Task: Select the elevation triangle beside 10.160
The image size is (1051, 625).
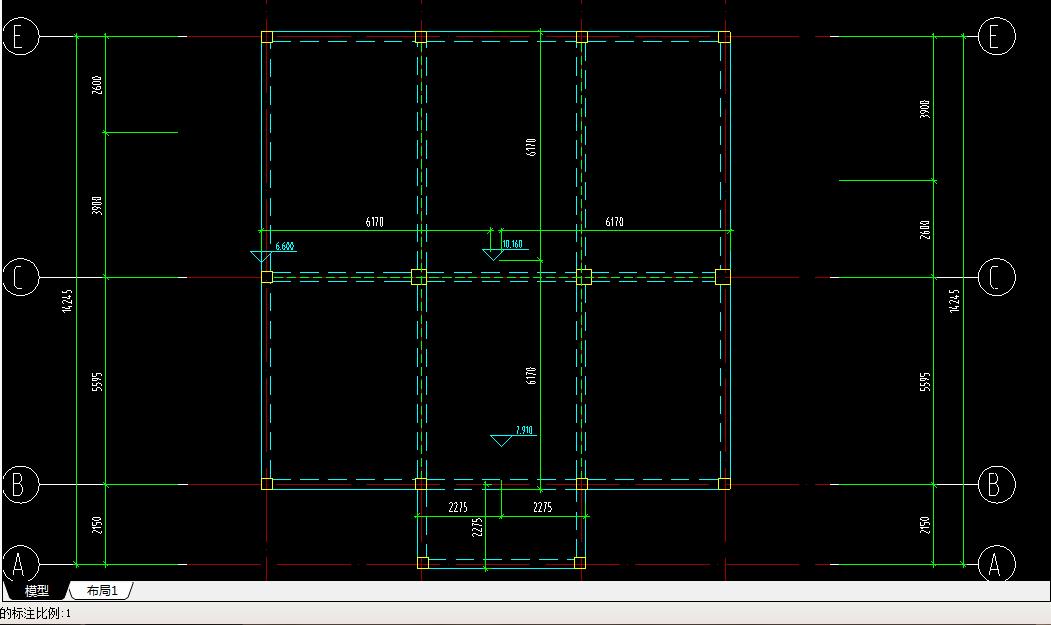Action: (493, 255)
